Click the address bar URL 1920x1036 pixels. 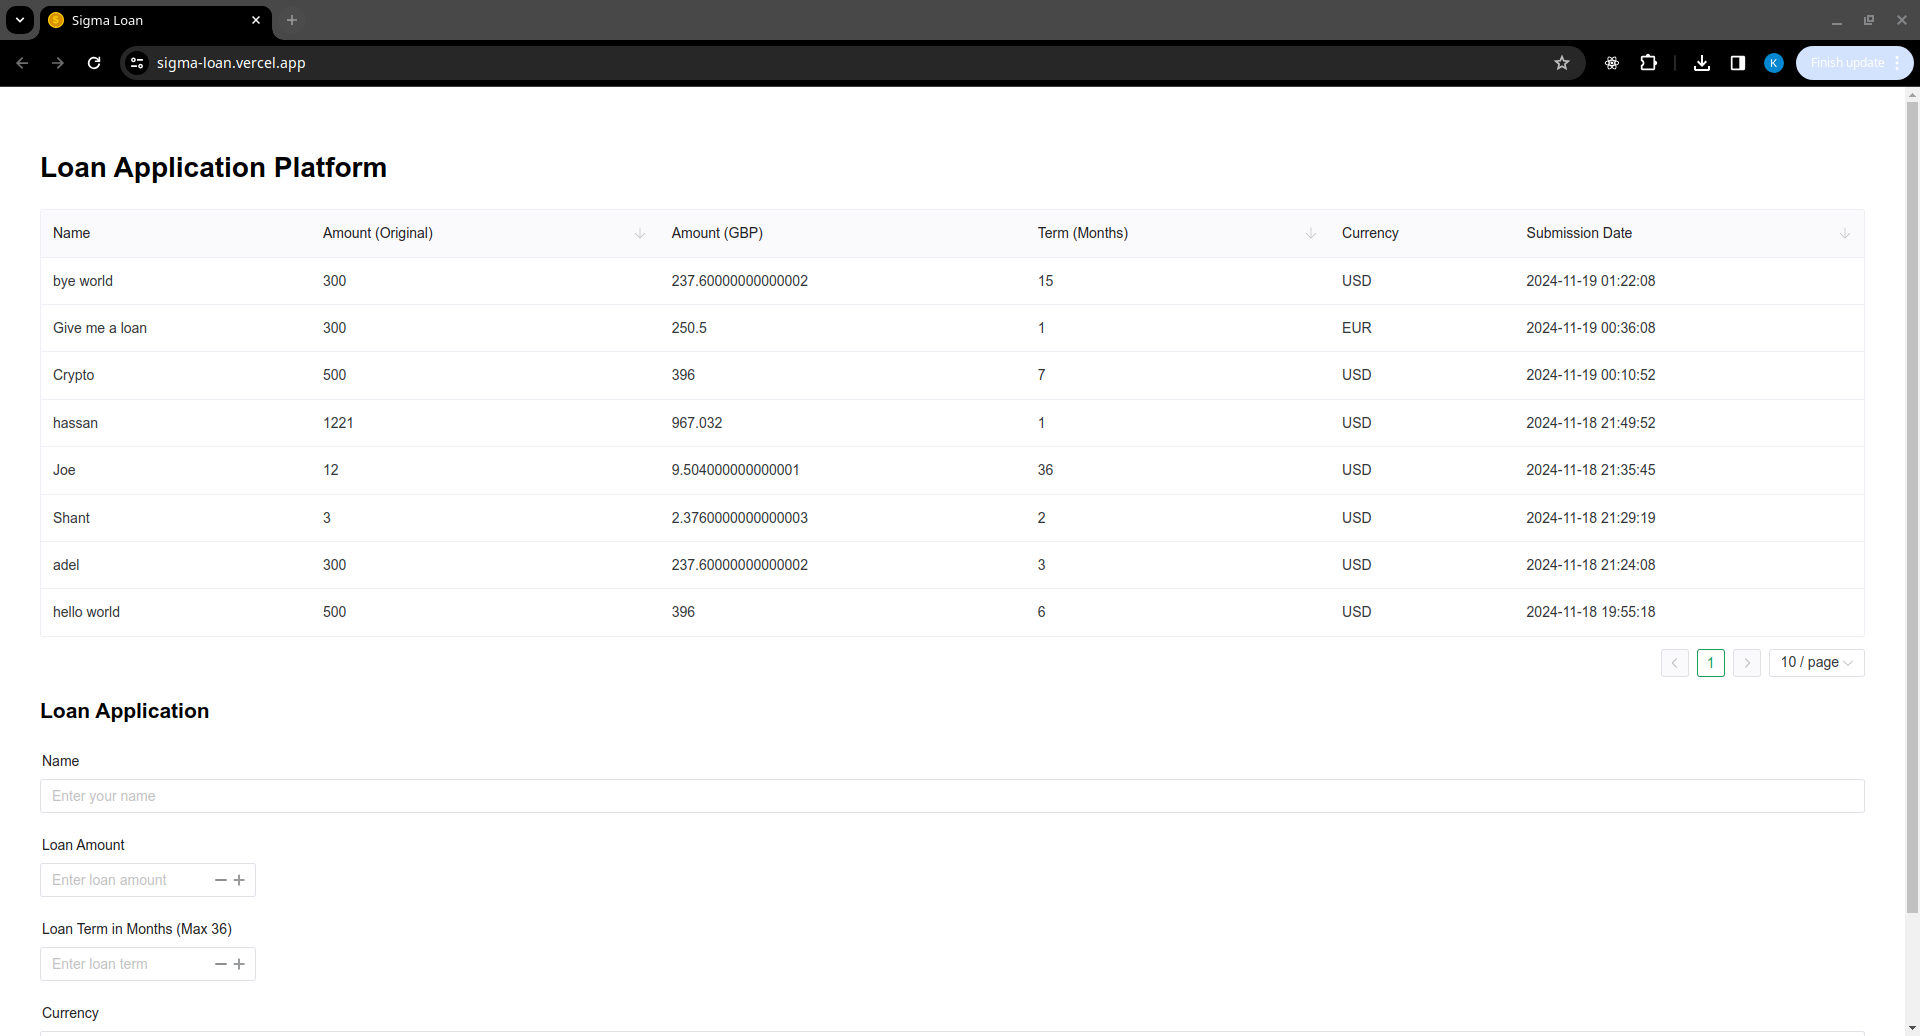point(231,63)
